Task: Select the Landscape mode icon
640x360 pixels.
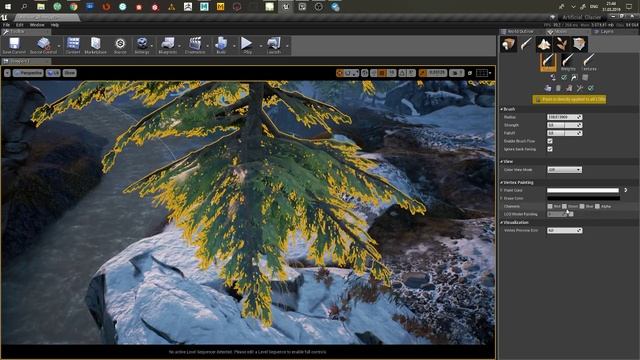Action: 544,44
